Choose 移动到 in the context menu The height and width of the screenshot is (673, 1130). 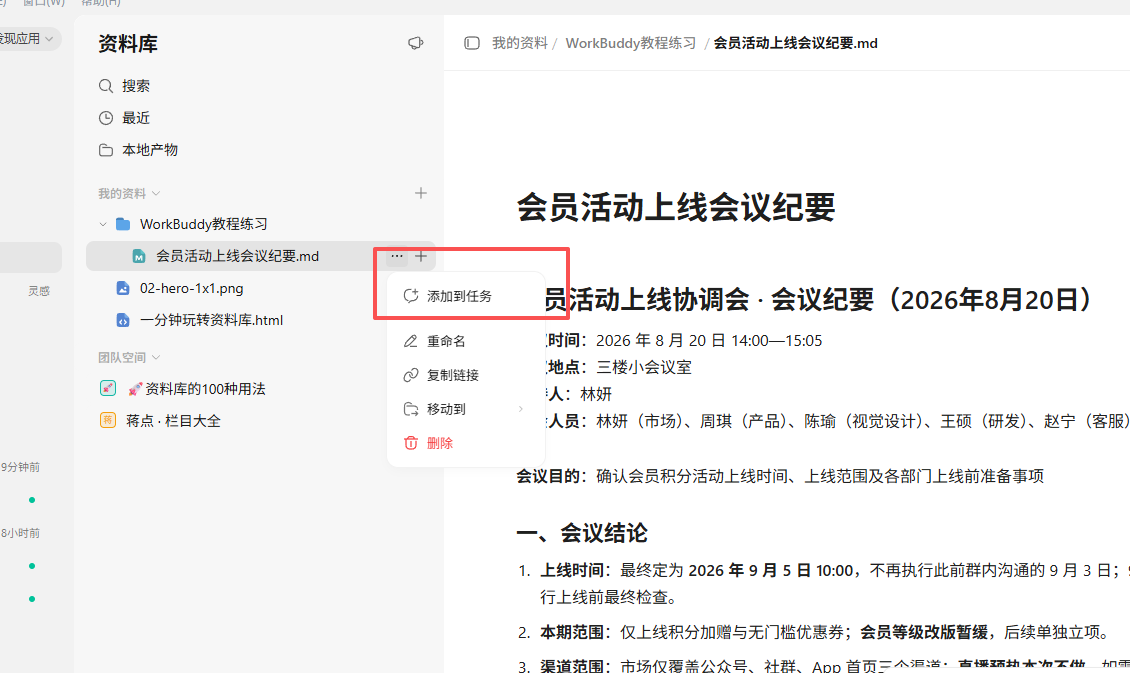click(466, 409)
